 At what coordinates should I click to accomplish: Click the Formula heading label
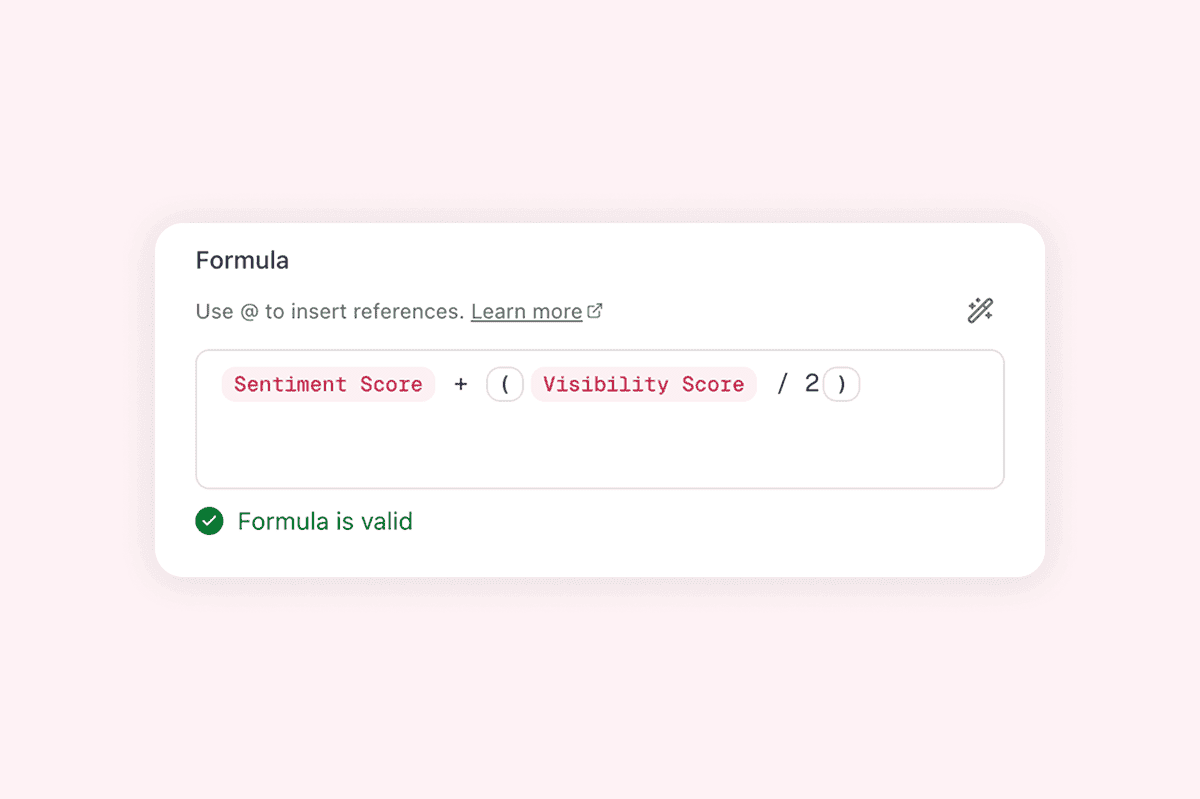(242, 260)
